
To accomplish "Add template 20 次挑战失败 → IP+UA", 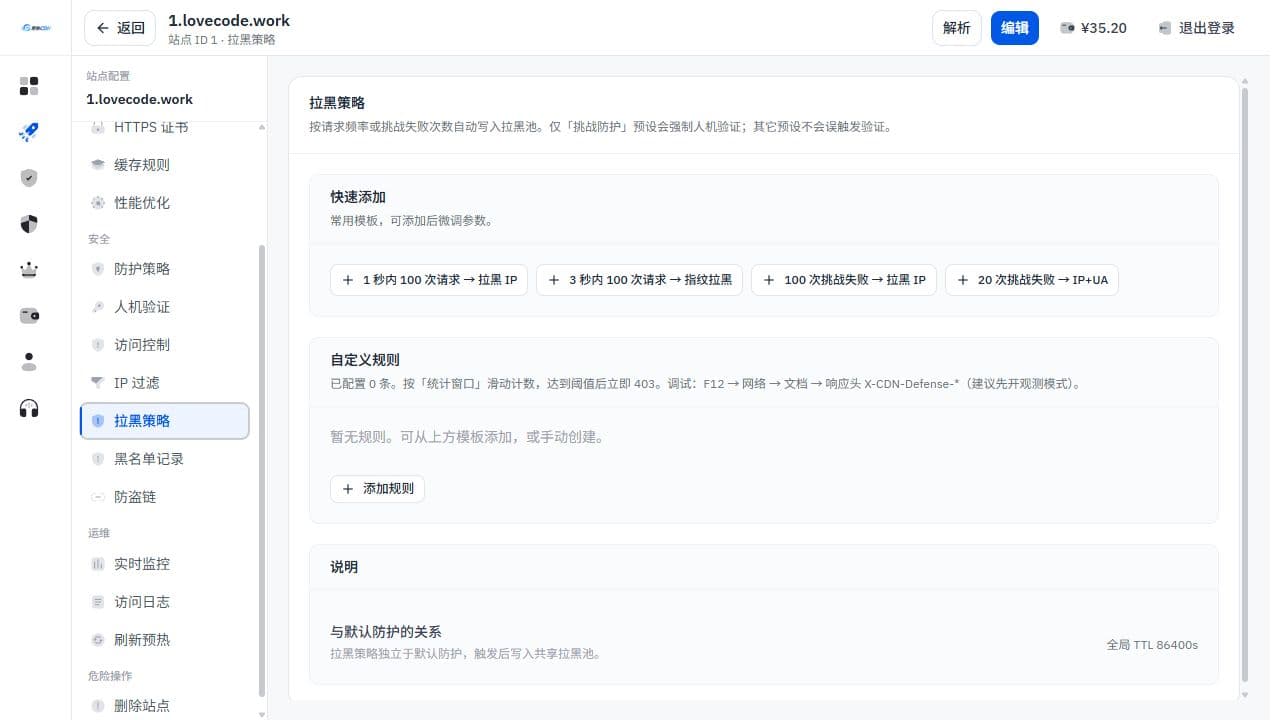I will [1032, 280].
